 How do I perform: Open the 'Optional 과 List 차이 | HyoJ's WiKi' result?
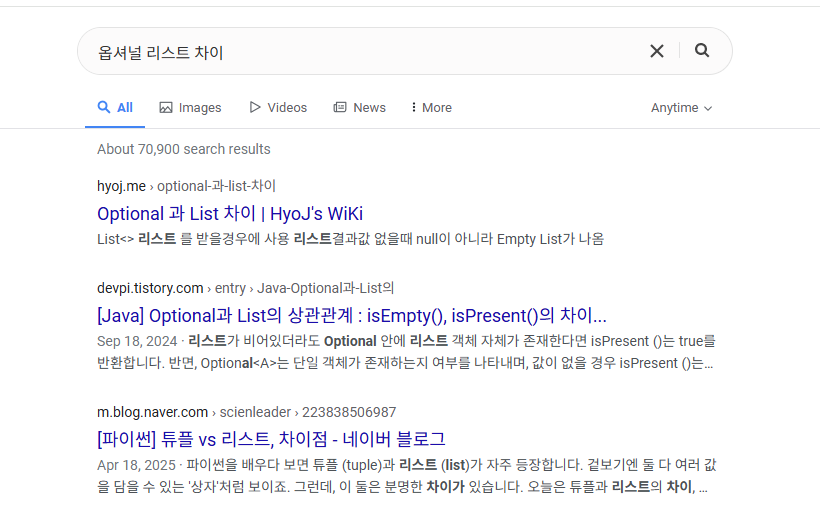230,213
